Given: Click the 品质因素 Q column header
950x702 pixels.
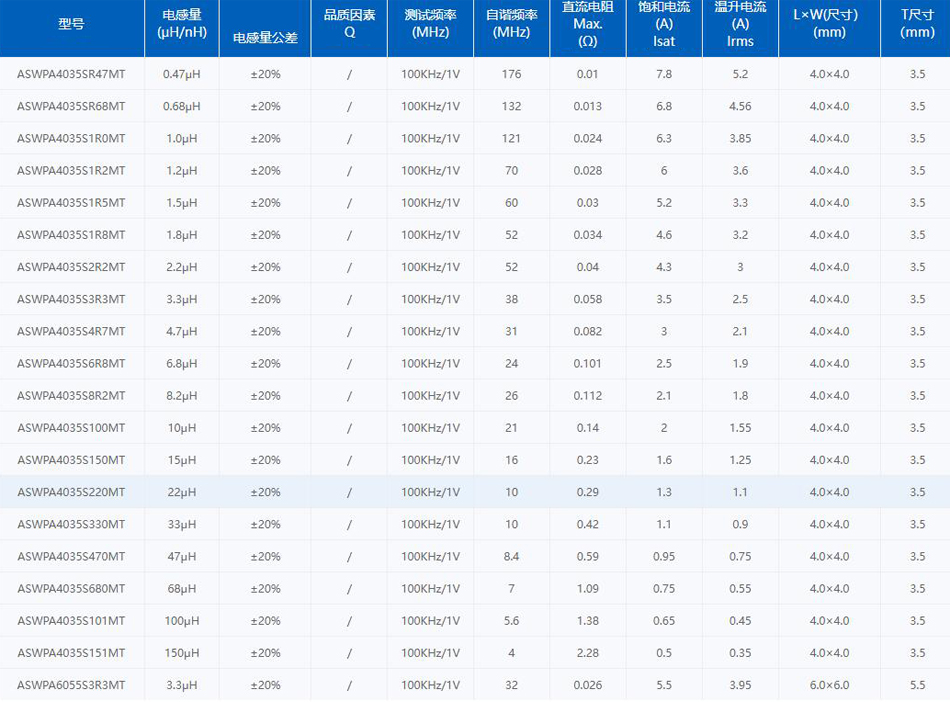Looking at the screenshot, I should coord(349,24).
